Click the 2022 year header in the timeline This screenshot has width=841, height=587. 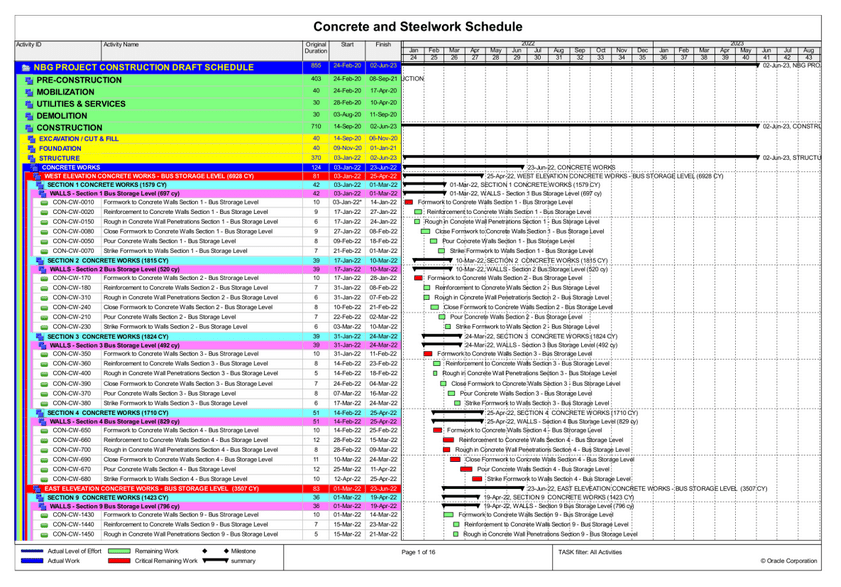coord(528,43)
